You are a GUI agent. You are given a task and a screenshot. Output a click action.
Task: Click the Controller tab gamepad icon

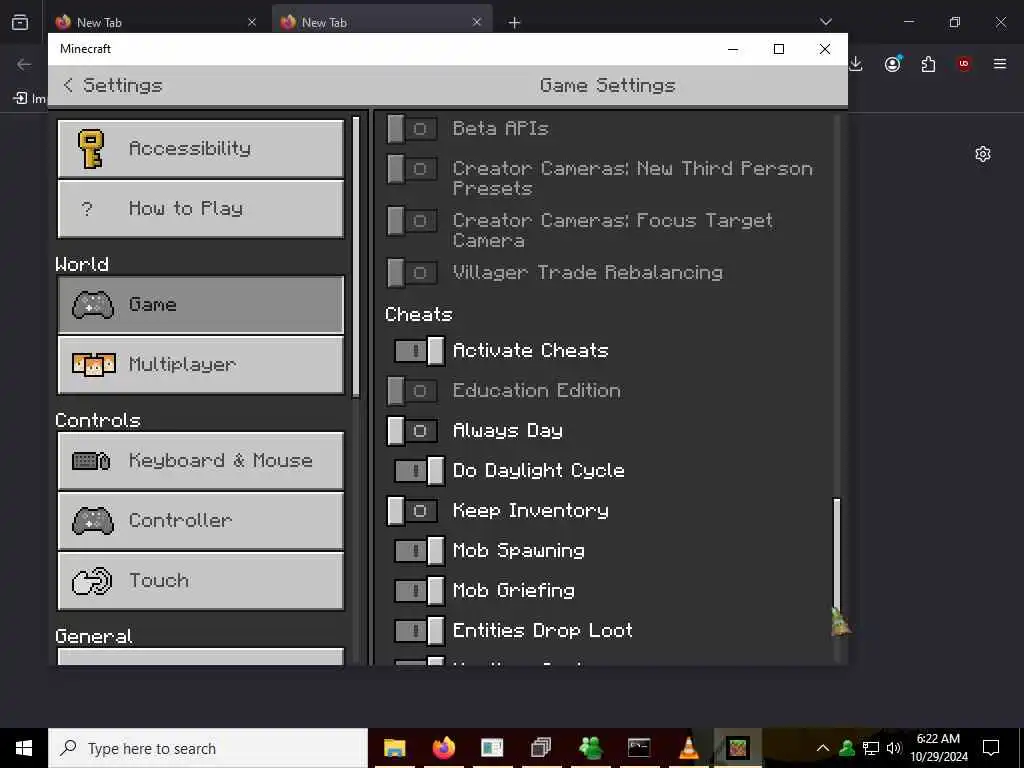[x=92, y=521]
